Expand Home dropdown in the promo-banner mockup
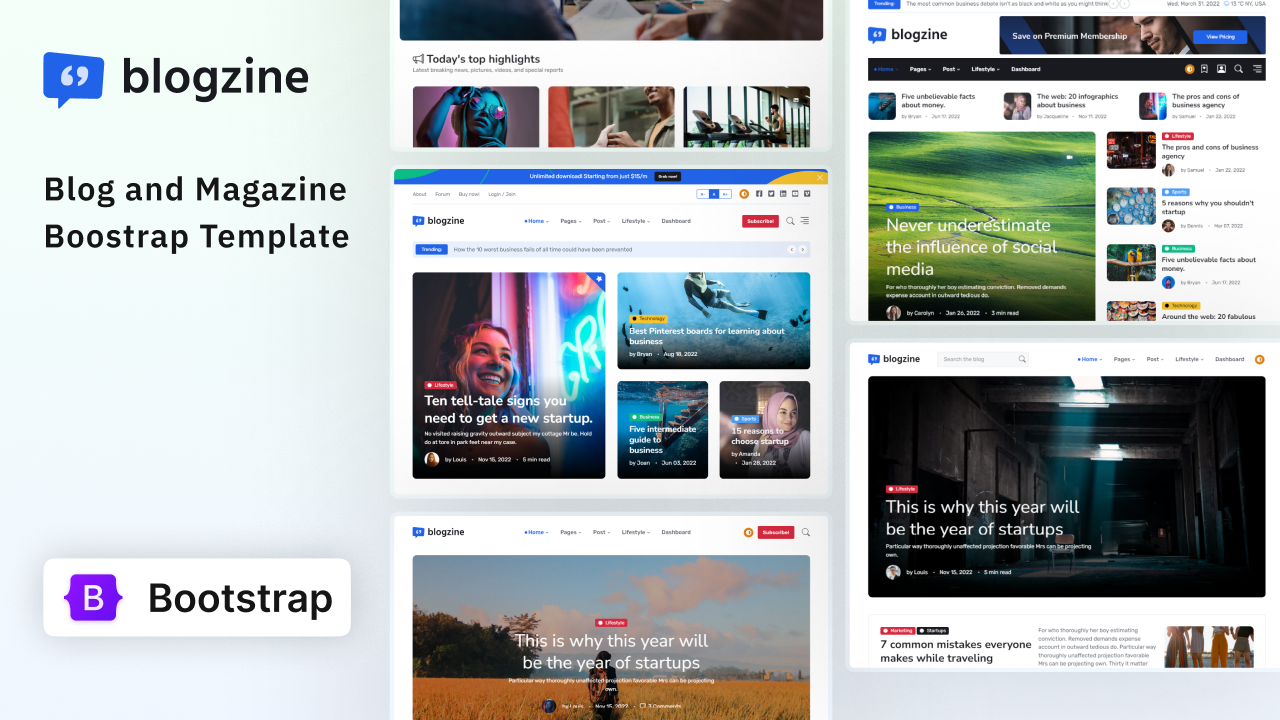The image size is (1280, 720). pos(536,221)
